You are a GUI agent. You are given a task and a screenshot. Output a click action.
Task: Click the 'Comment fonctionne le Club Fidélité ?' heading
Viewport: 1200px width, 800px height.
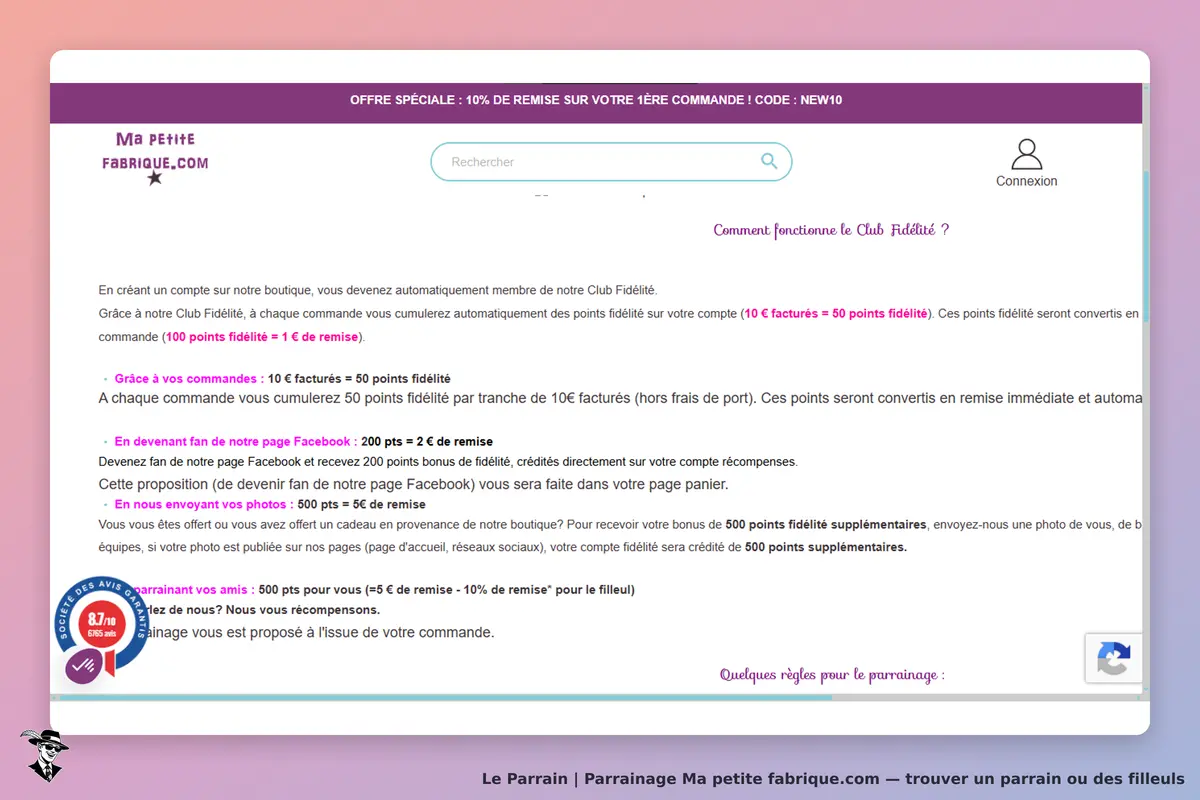[x=831, y=230]
